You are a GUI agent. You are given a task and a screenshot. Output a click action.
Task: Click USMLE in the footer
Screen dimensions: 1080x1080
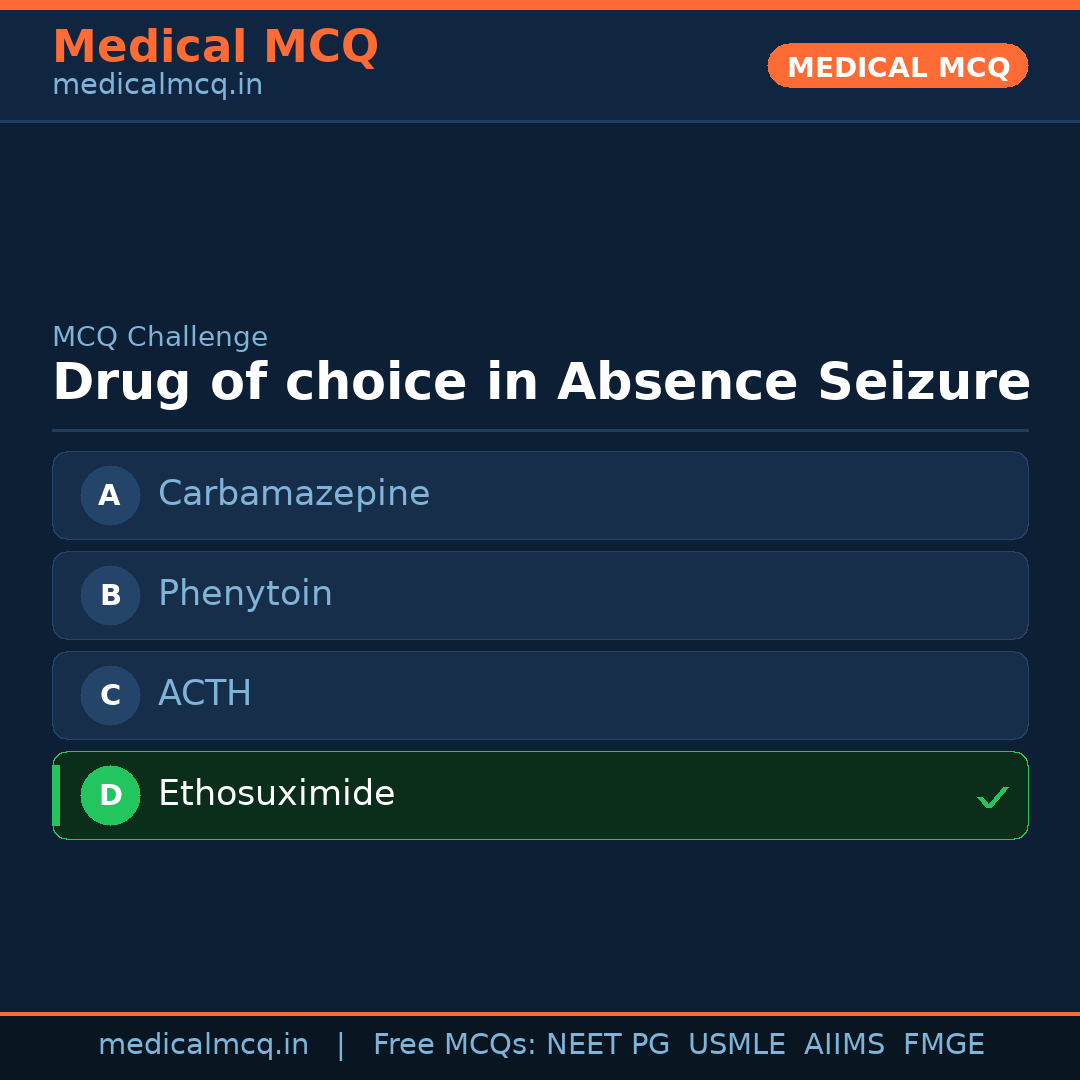tap(736, 1045)
